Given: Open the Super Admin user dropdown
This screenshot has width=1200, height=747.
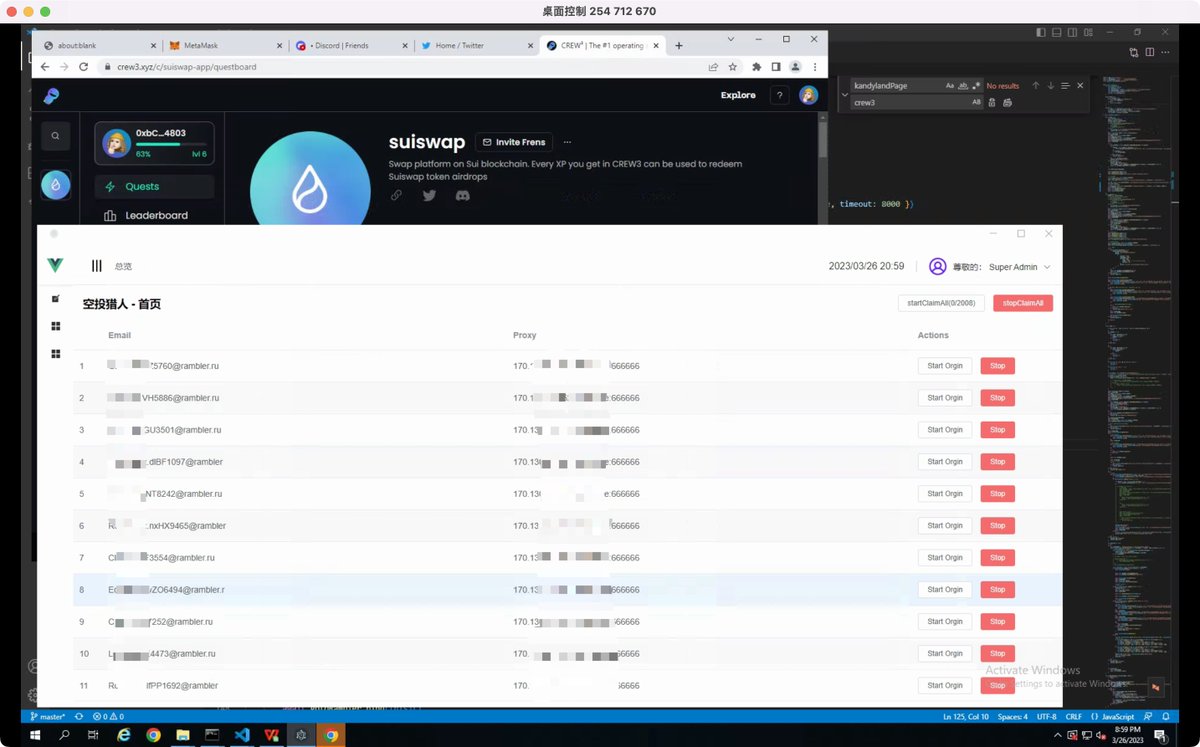Looking at the screenshot, I should (1020, 267).
